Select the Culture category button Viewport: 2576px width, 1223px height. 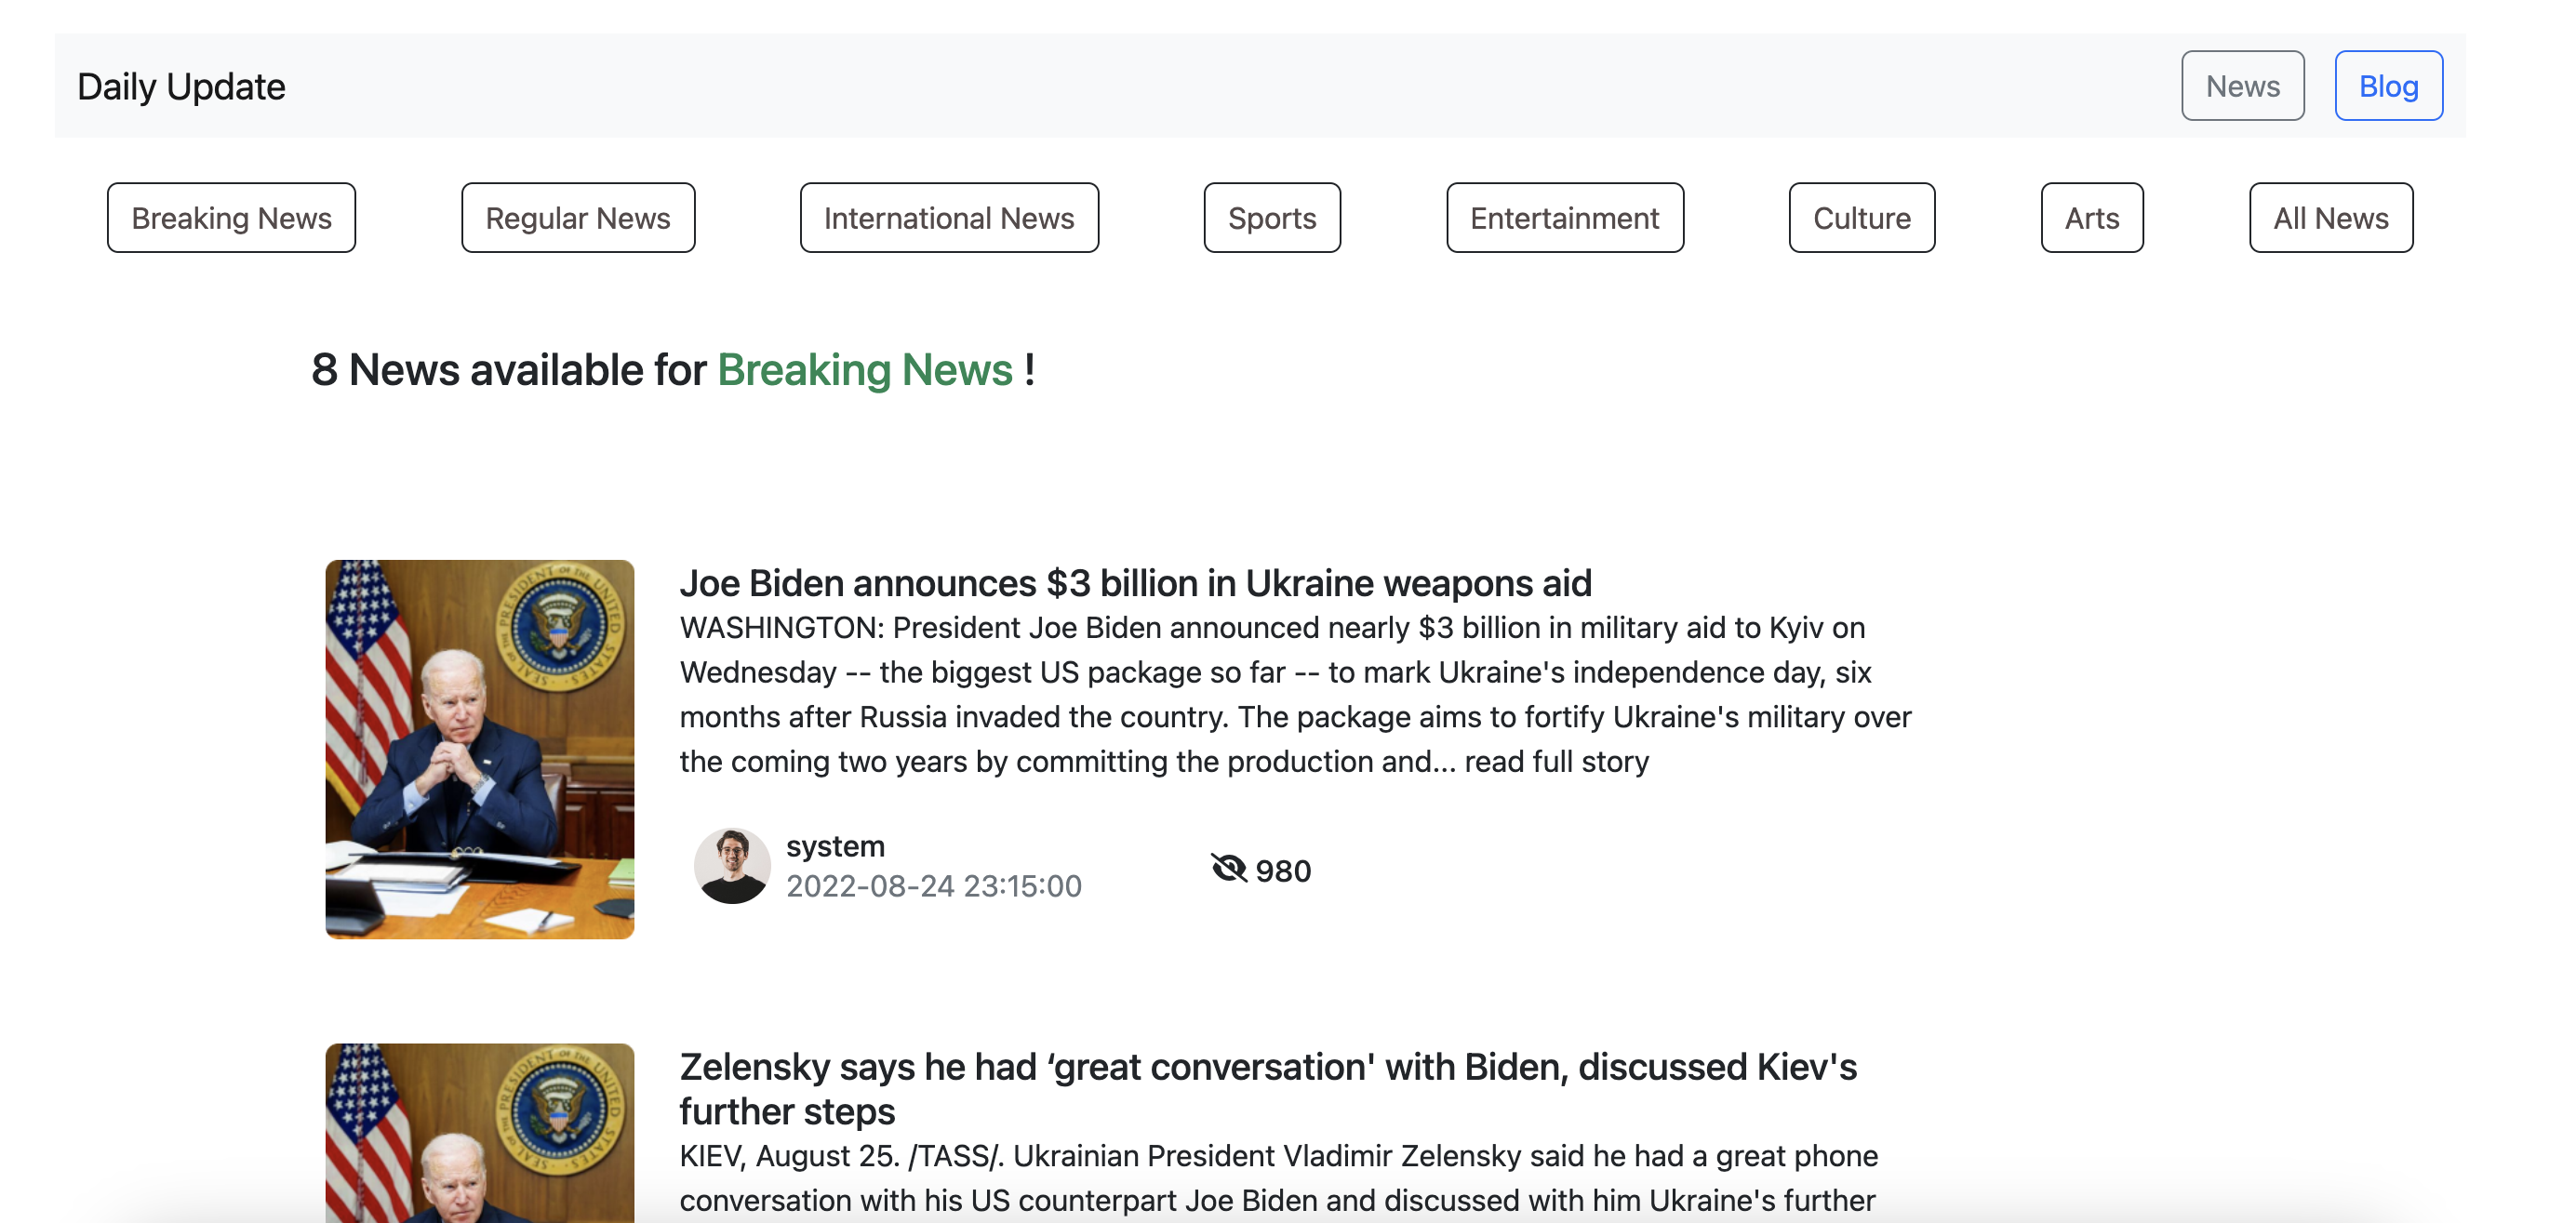(1861, 218)
